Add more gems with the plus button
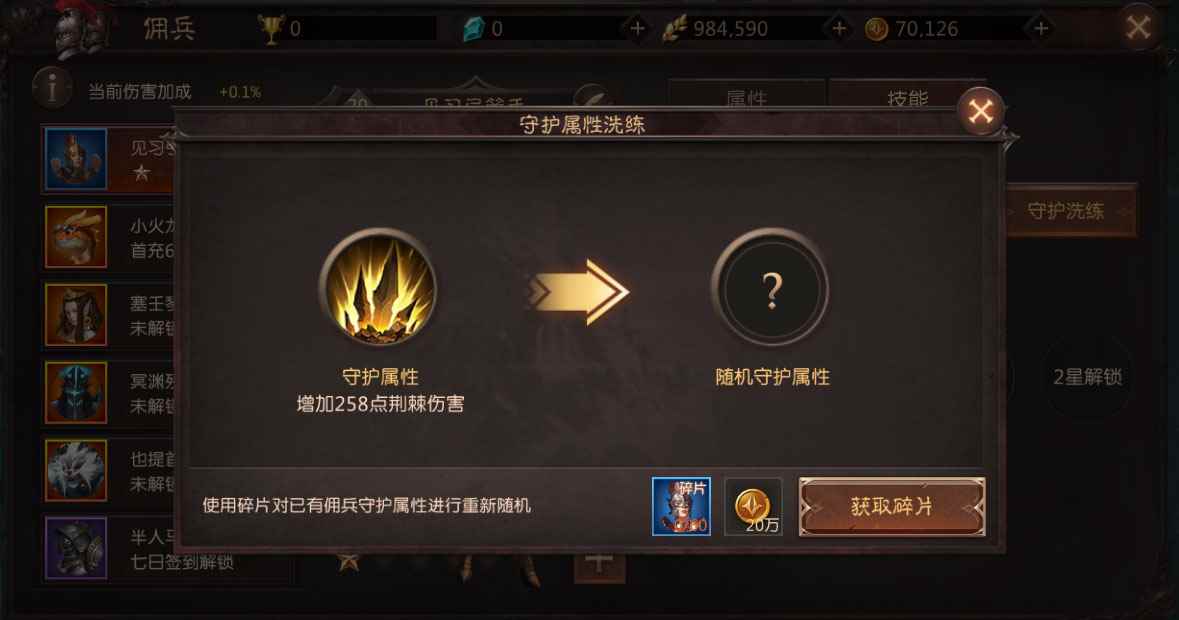Screen dimensions: 1179x620 tap(638, 29)
